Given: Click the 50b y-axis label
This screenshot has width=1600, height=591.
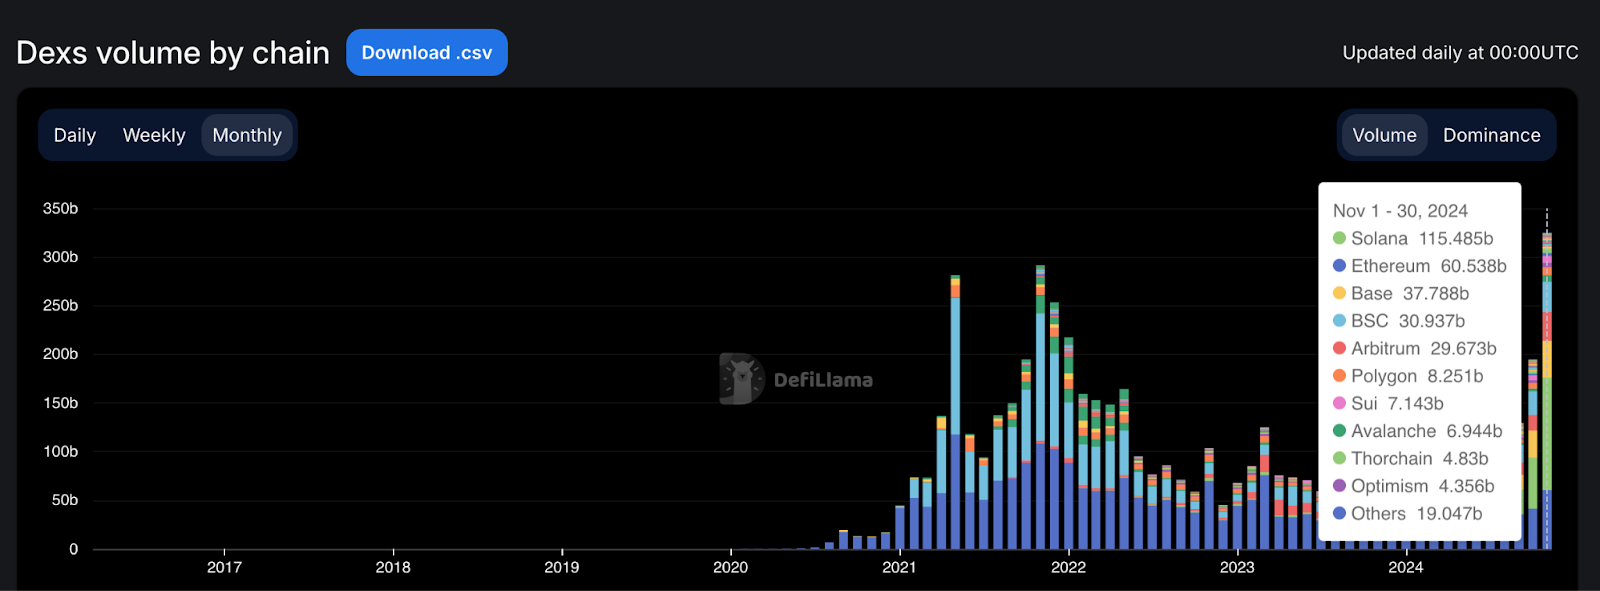Looking at the screenshot, I should pyautogui.click(x=65, y=500).
